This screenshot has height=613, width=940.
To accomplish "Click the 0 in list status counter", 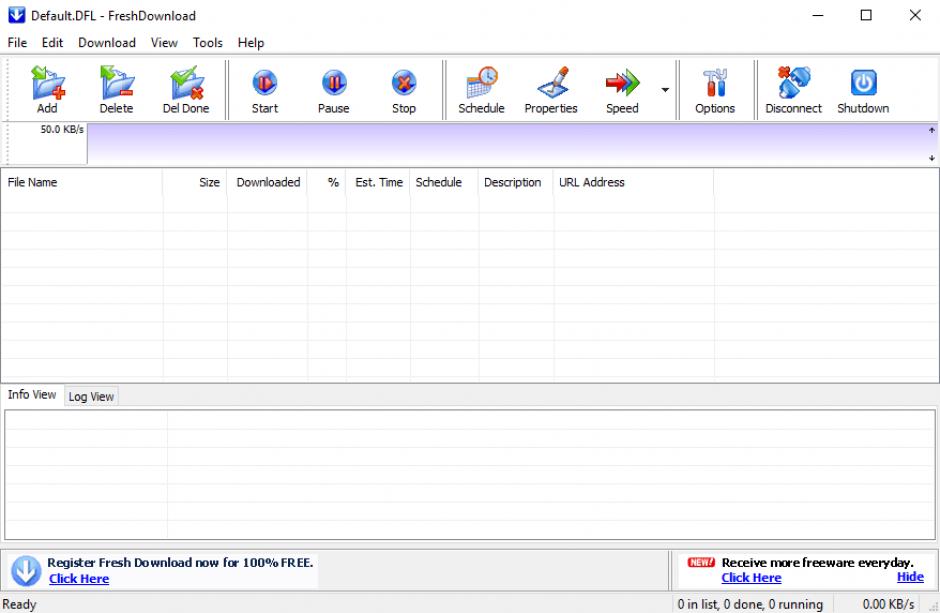I will (x=750, y=605).
